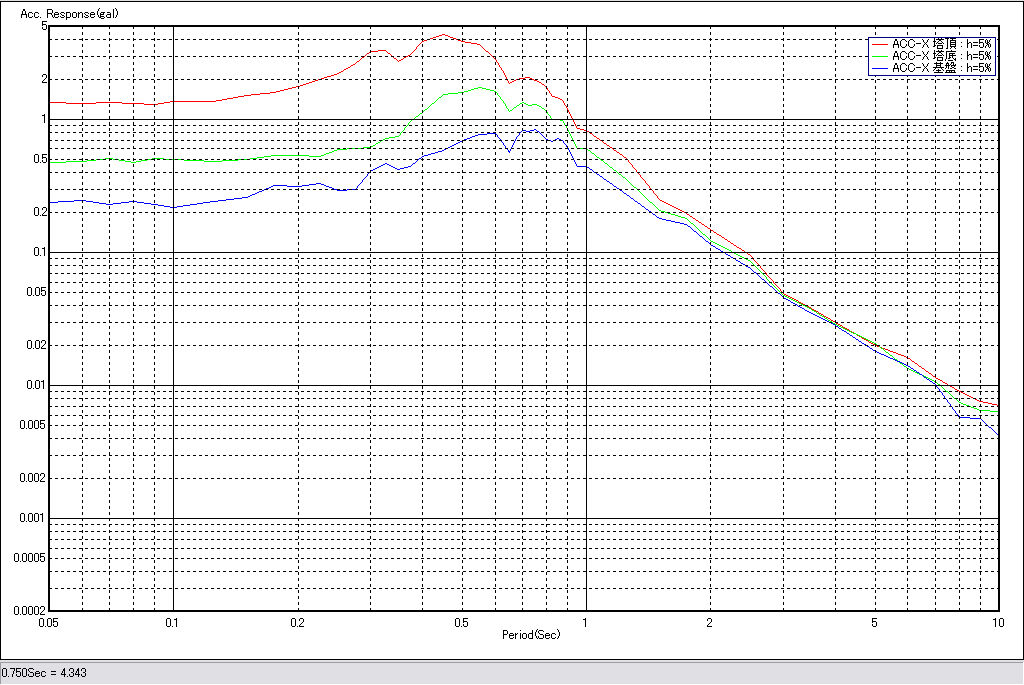Click the 0.0002 label on the vertical axis
The height and width of the screenshot is (685, 1024).
(25, 610)
